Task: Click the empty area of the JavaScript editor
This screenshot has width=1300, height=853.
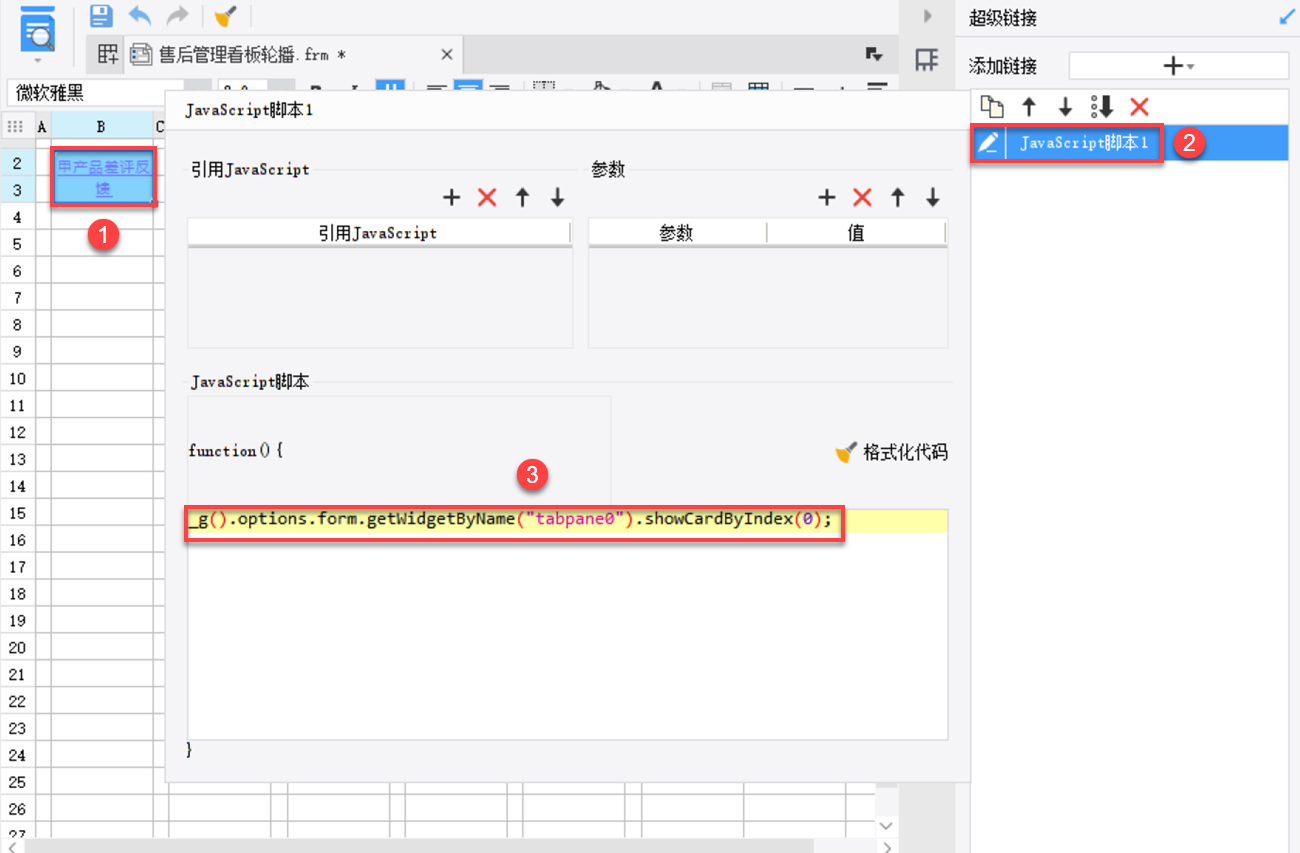Action: pos(567,636)
